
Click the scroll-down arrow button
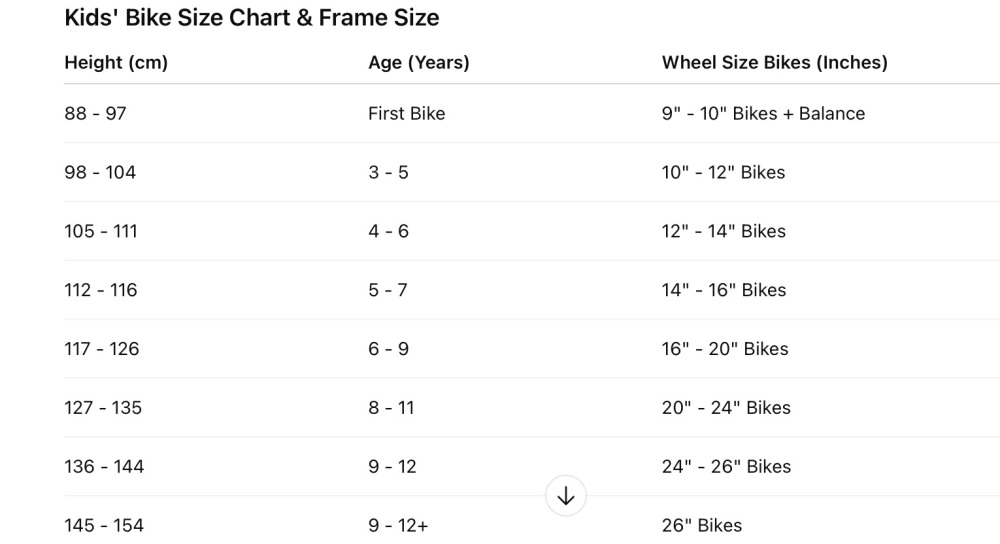[x=566, y=496]
